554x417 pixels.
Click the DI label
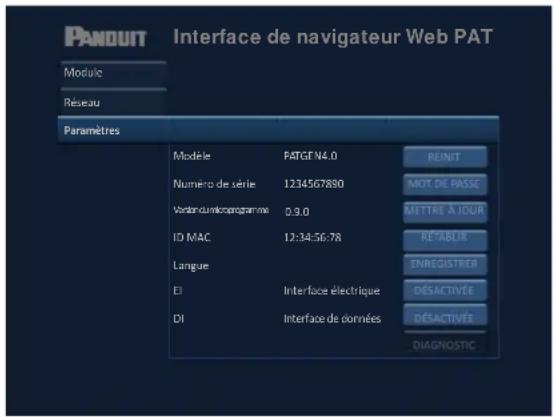pyautogui.click(x=178, y=318)
